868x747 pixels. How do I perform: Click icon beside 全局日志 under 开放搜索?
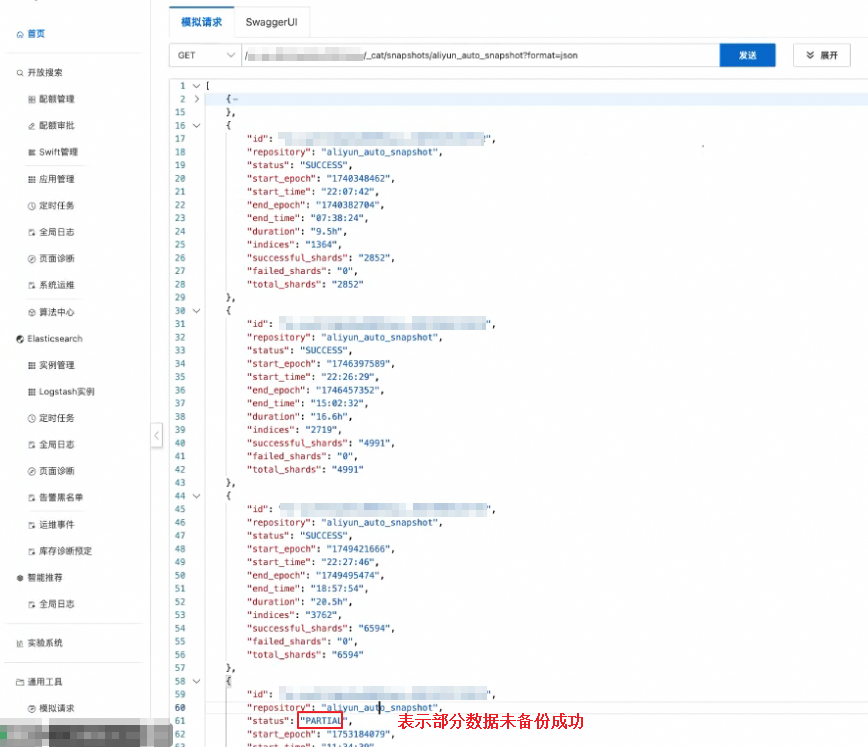tap(32, 233)
